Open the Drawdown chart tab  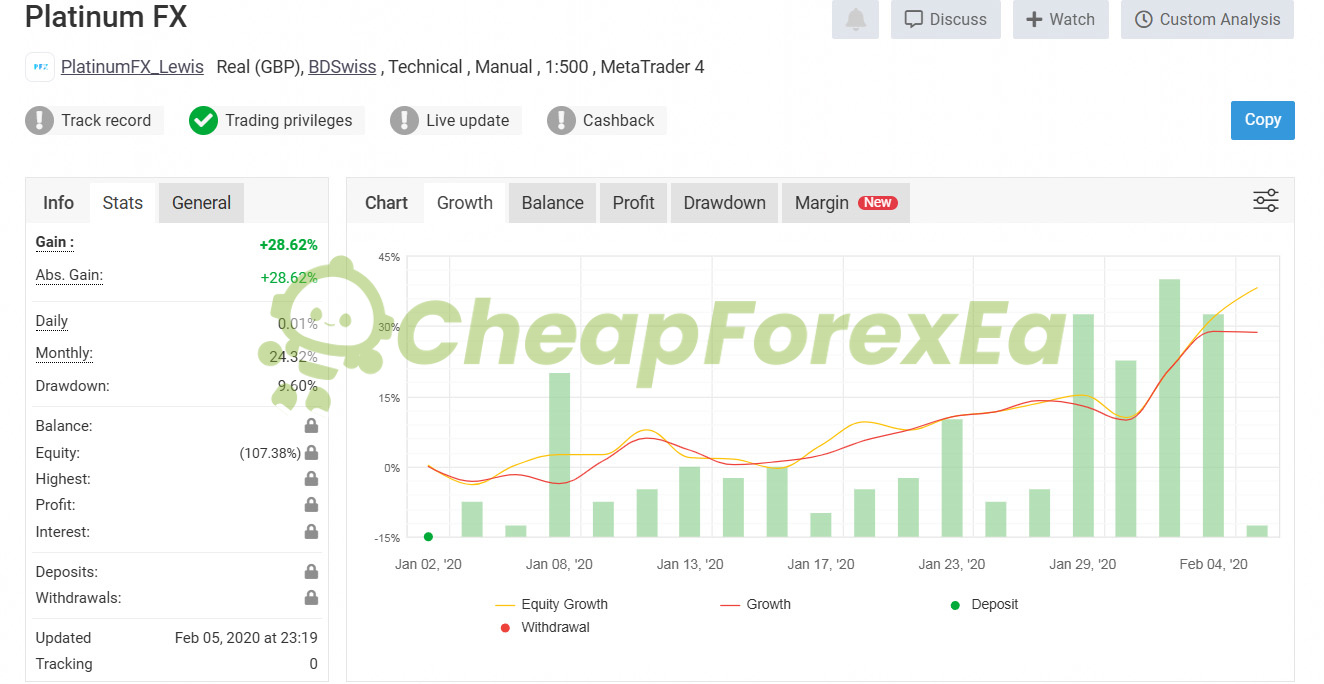pos(724,203)
